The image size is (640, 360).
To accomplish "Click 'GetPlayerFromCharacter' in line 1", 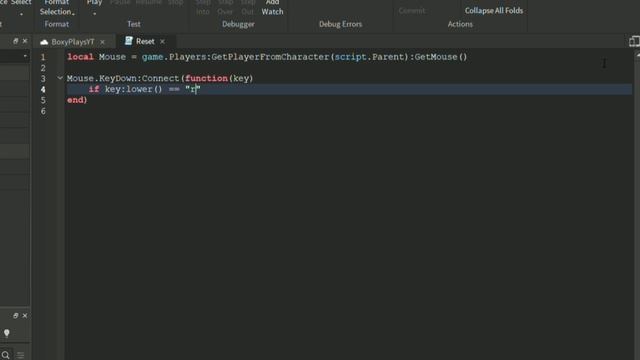I will pyautogui.click(x=270, y=57).
